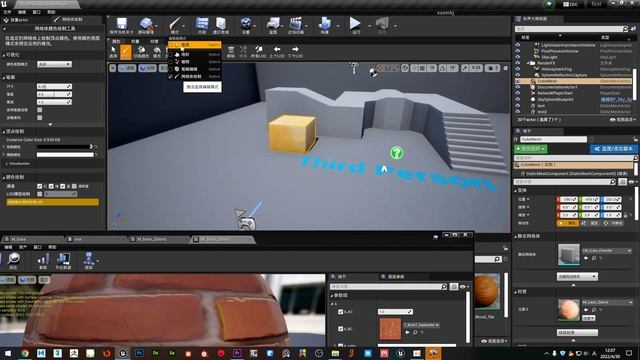Click the Lit view mode viewport button

point(147,68)
